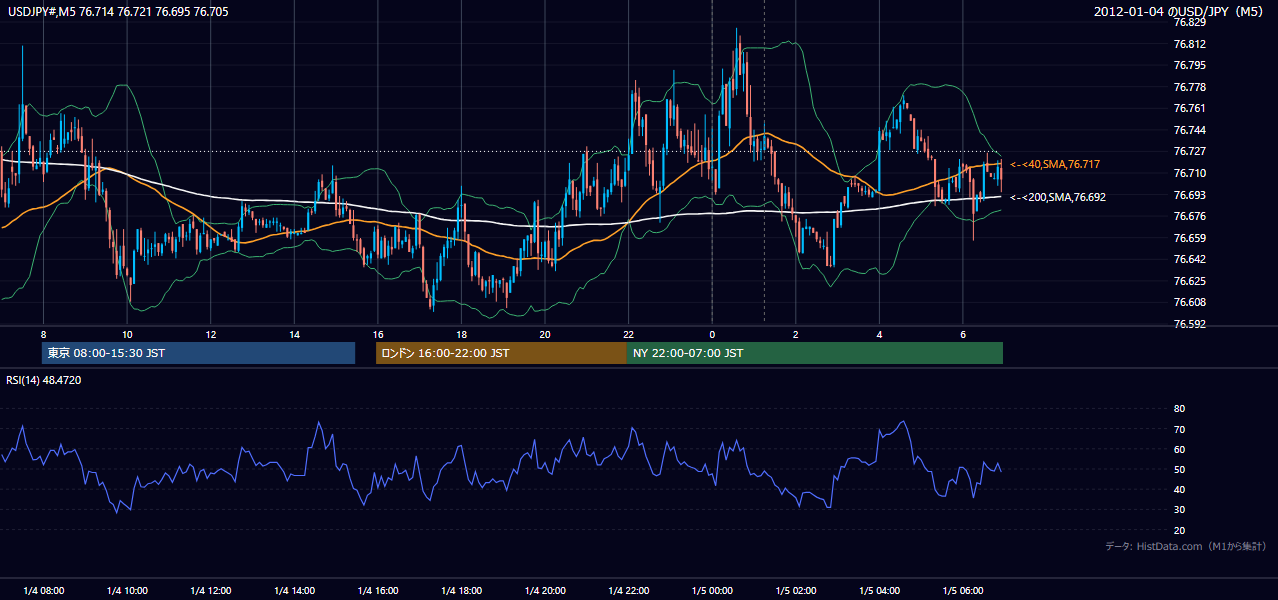The image size is (1278, 600).
Task: Click RSI axis level 30
Action: pos(1180,510)
